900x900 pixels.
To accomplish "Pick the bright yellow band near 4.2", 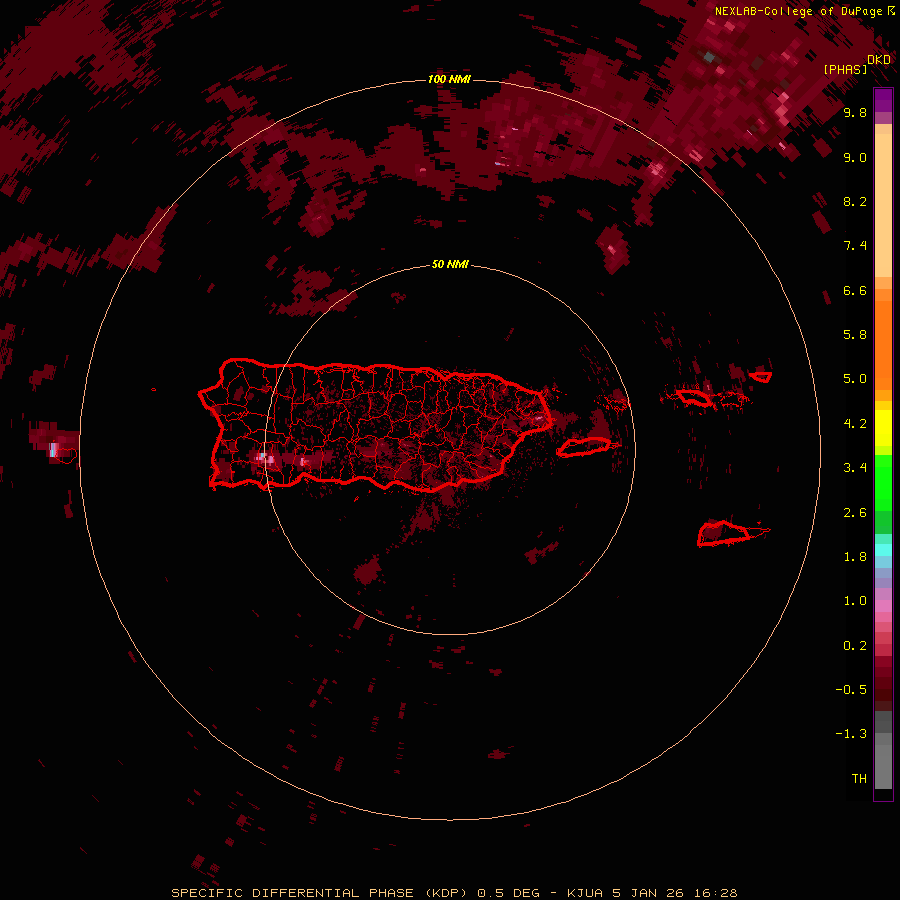I will tap(883, 428).
